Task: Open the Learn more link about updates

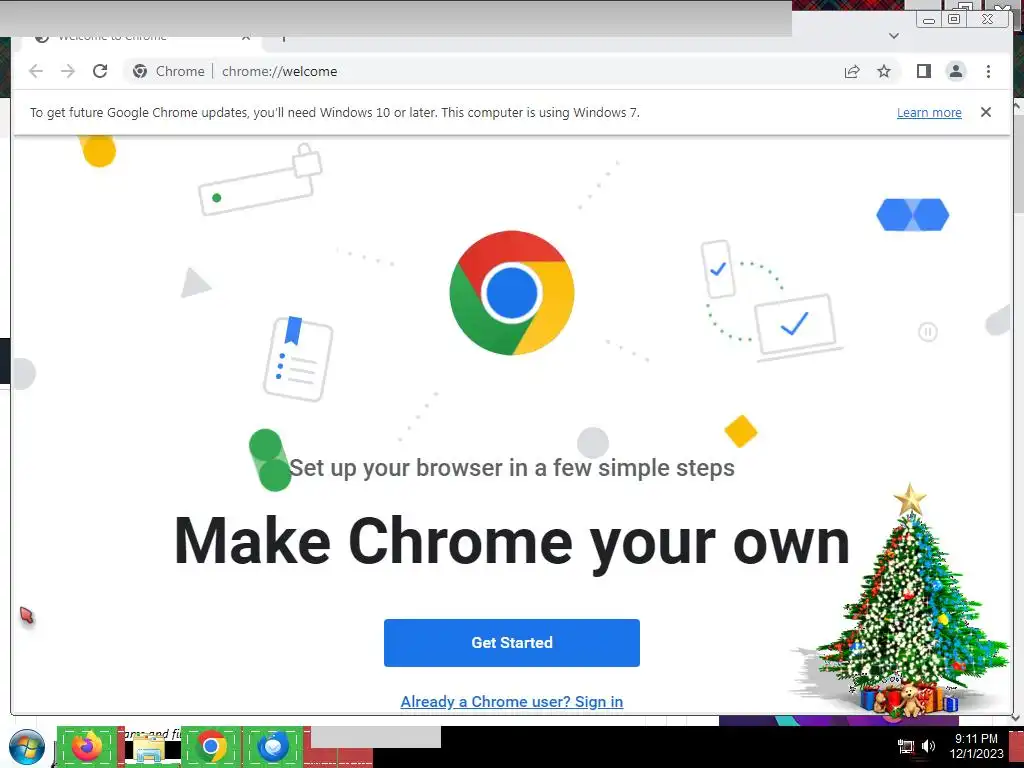Action: point(929,112)
